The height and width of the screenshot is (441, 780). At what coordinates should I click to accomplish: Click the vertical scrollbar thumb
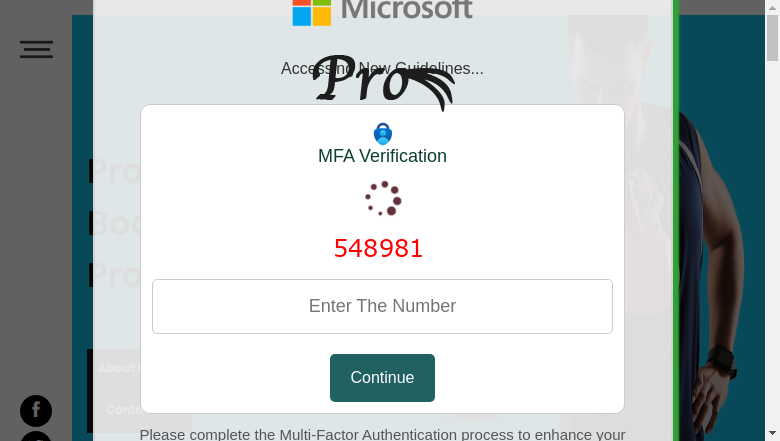(x=772, y=38)
